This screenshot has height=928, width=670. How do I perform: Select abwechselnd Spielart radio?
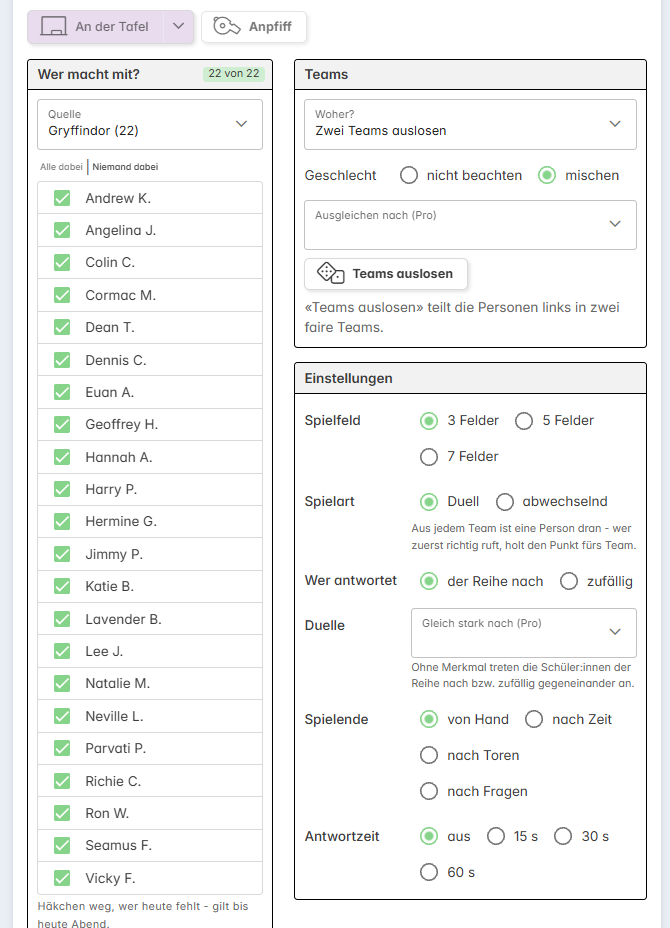point(505,502)
